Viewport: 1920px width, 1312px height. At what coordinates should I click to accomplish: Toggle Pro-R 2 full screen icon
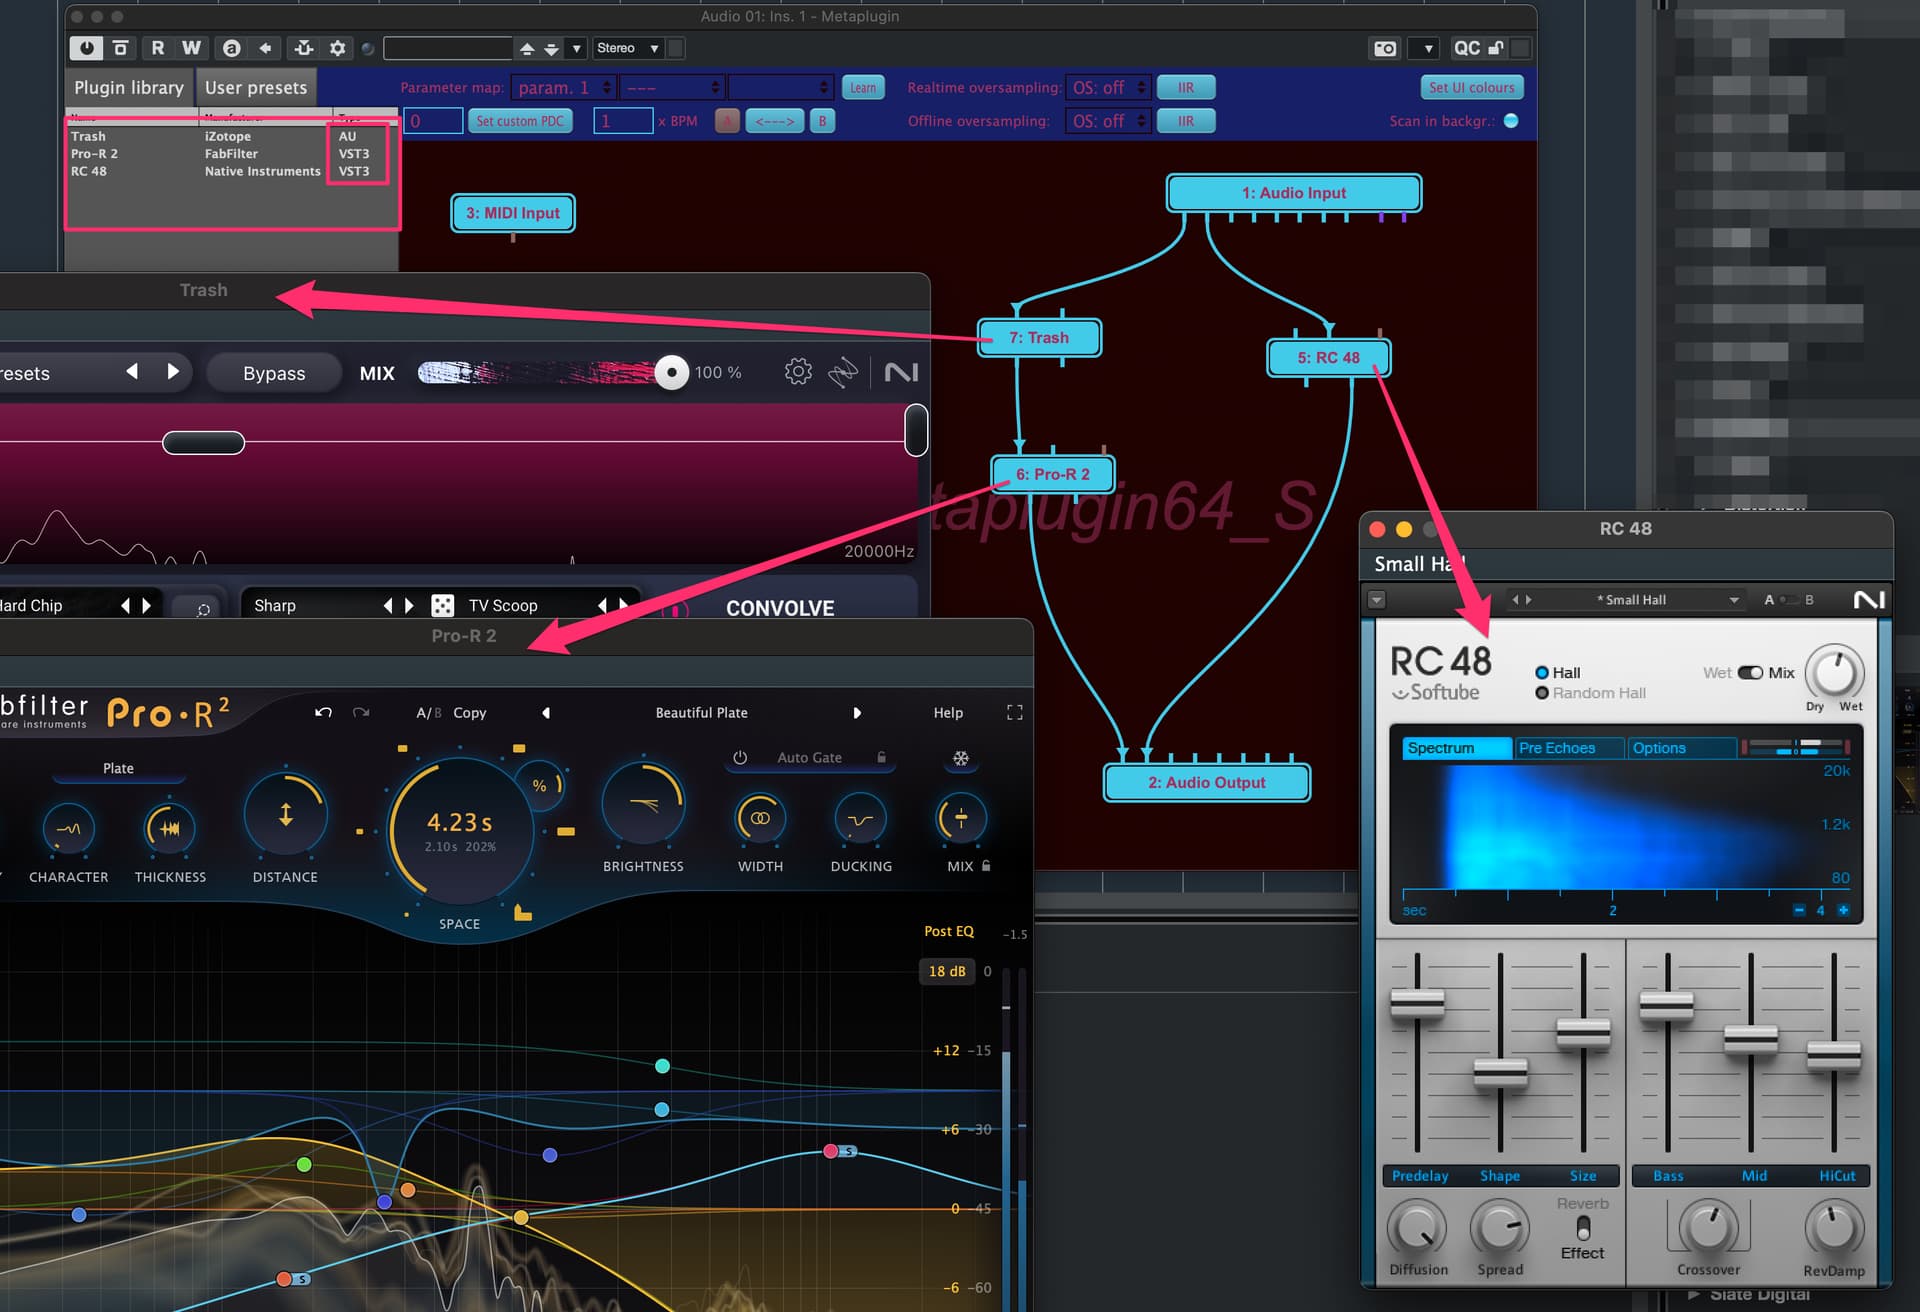[1014, 713]
